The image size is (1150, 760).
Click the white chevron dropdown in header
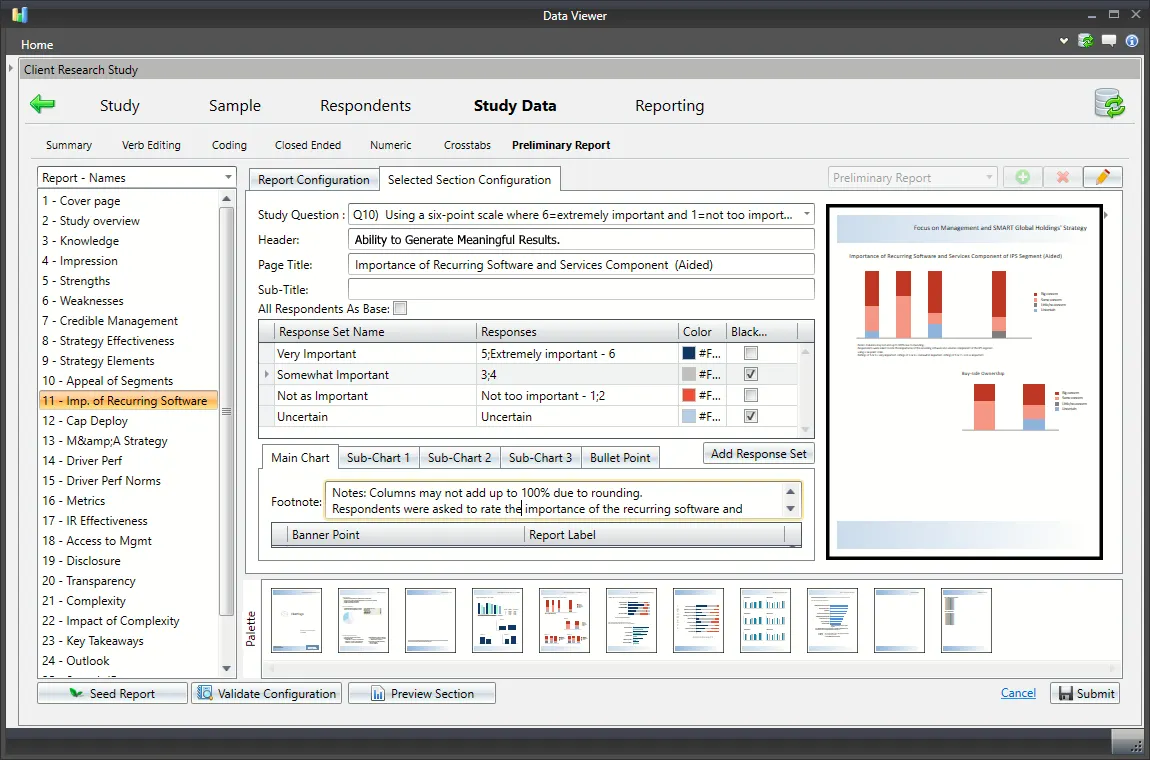coord(1063,41)
